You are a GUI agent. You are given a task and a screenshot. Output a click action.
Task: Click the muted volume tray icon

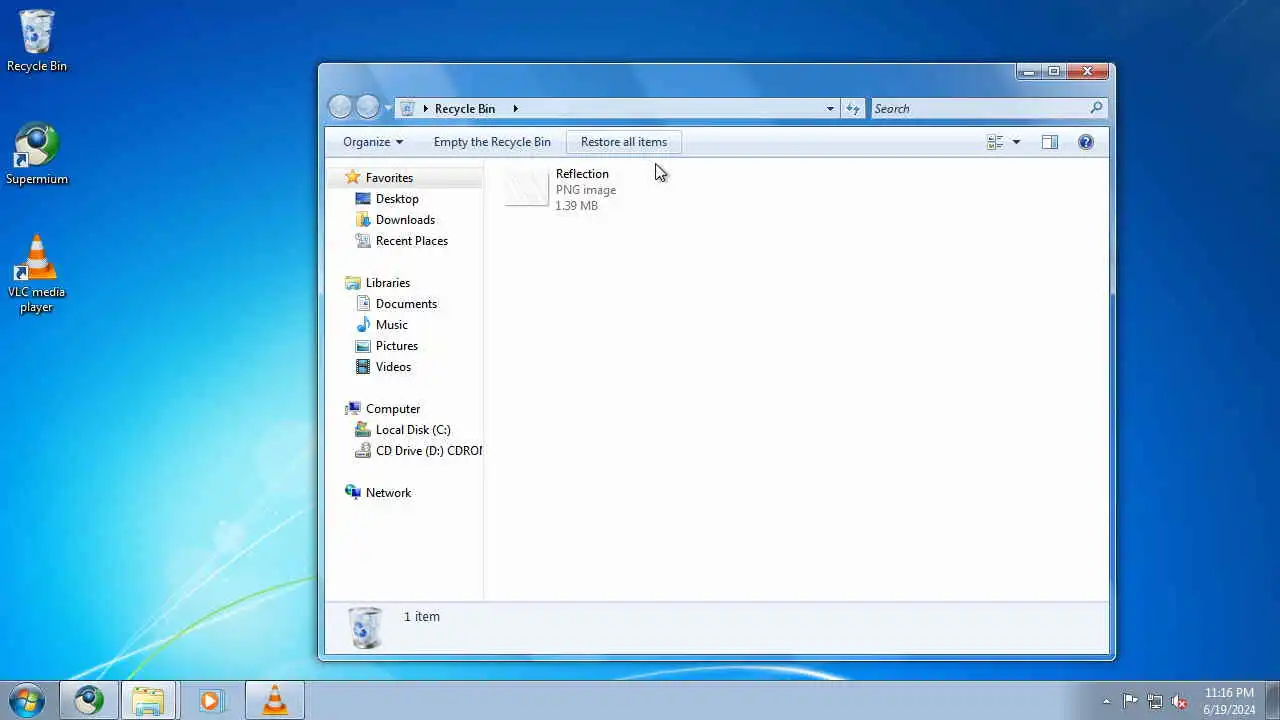tap(1180, 702)
